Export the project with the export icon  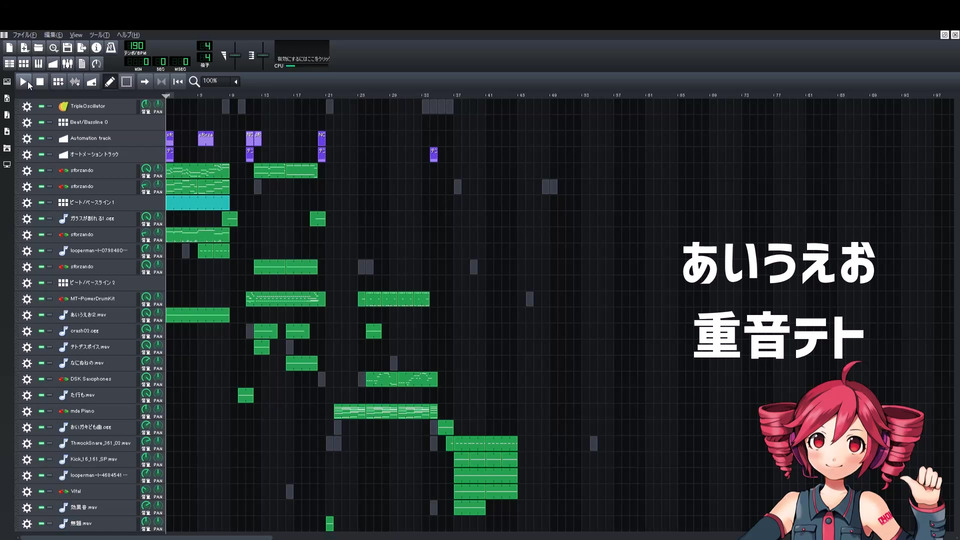(x=81, y=48)
